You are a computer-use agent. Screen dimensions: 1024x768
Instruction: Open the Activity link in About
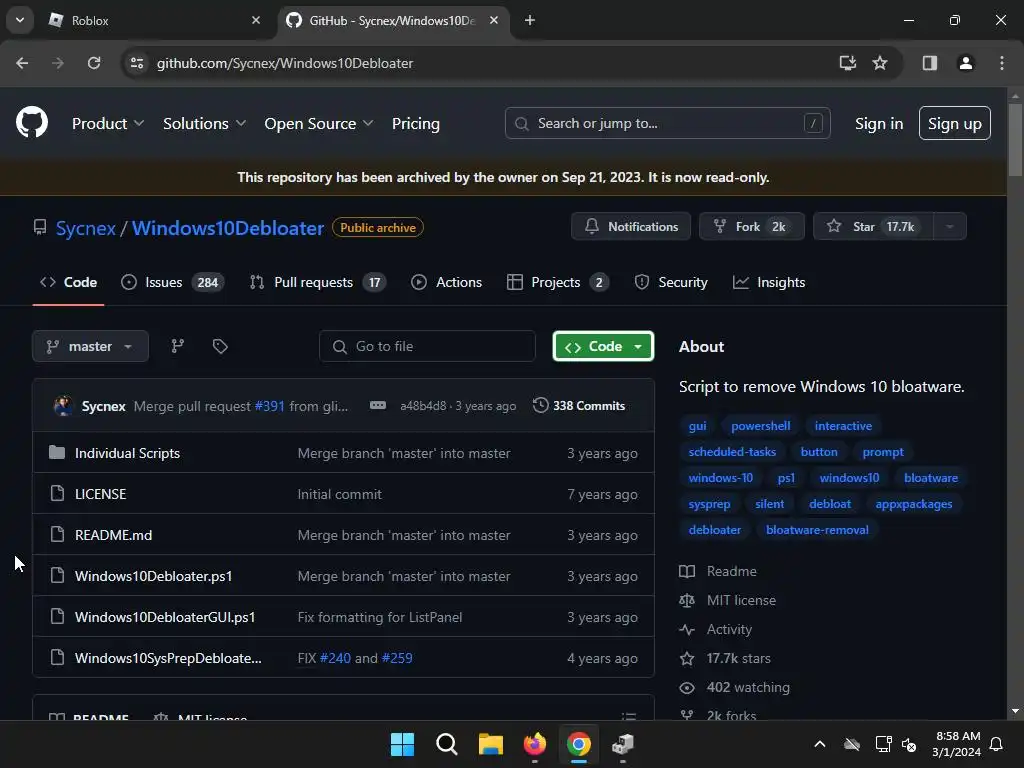[x=716, y=630]
